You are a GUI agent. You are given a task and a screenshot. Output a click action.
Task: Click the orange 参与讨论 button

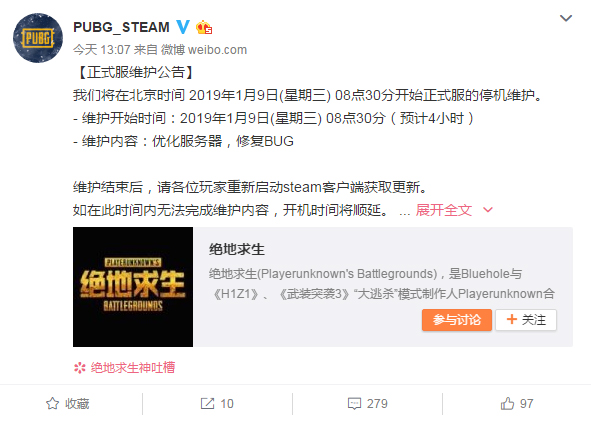point(457,320)
